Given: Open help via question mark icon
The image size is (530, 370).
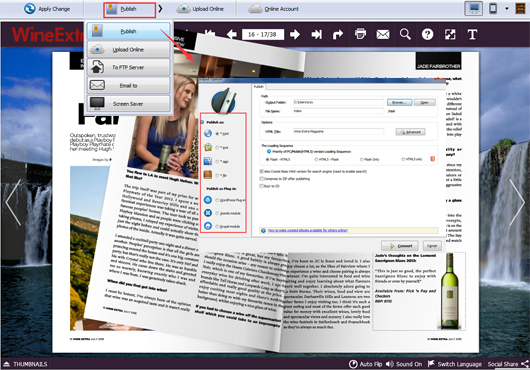Looking at the screenshot, I should pos(427,34).
